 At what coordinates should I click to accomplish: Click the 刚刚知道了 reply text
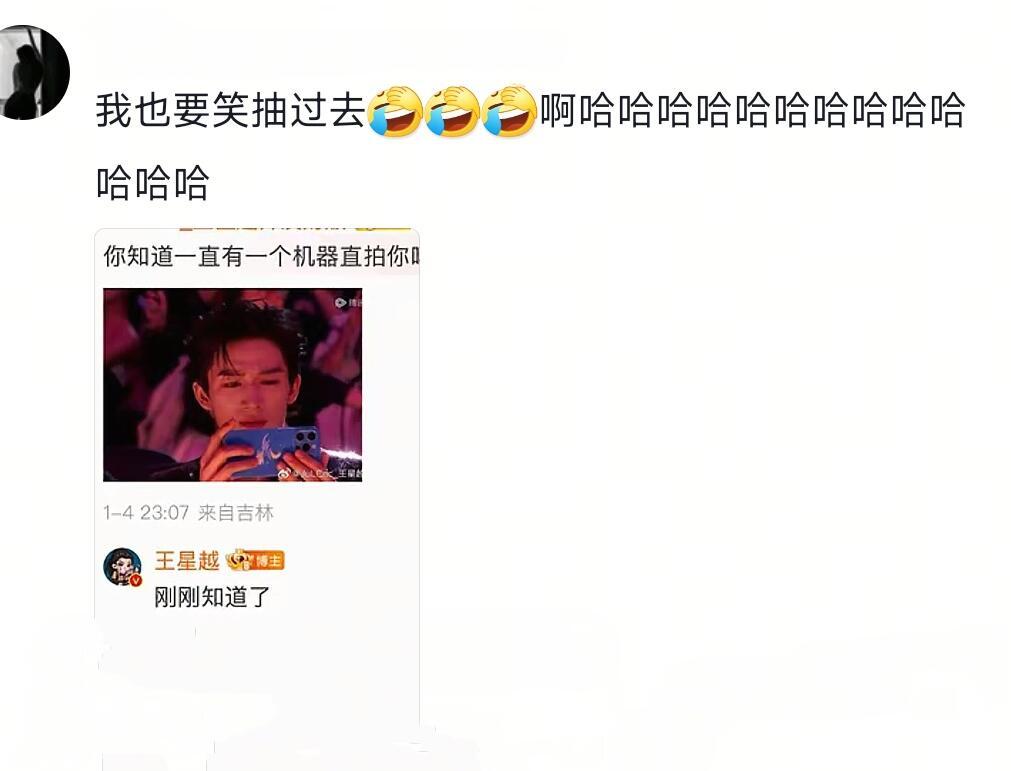(x=211, y=597)
